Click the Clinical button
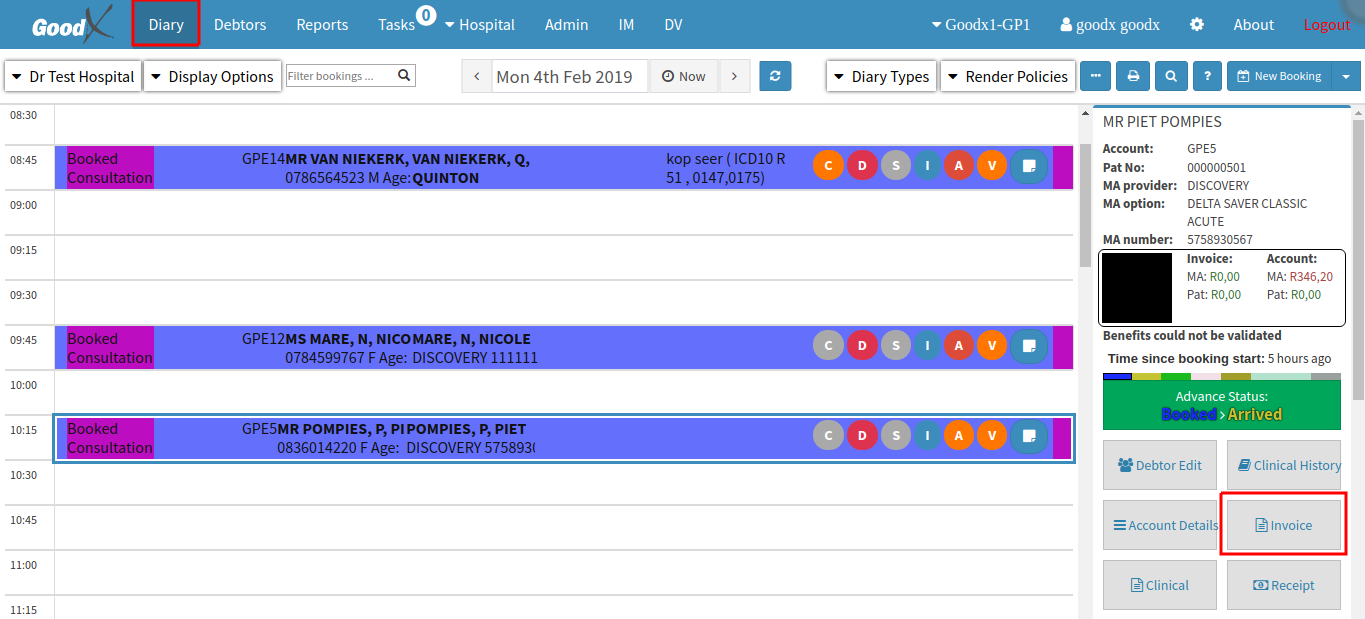1365x619 pixels. coord(1160,585)
